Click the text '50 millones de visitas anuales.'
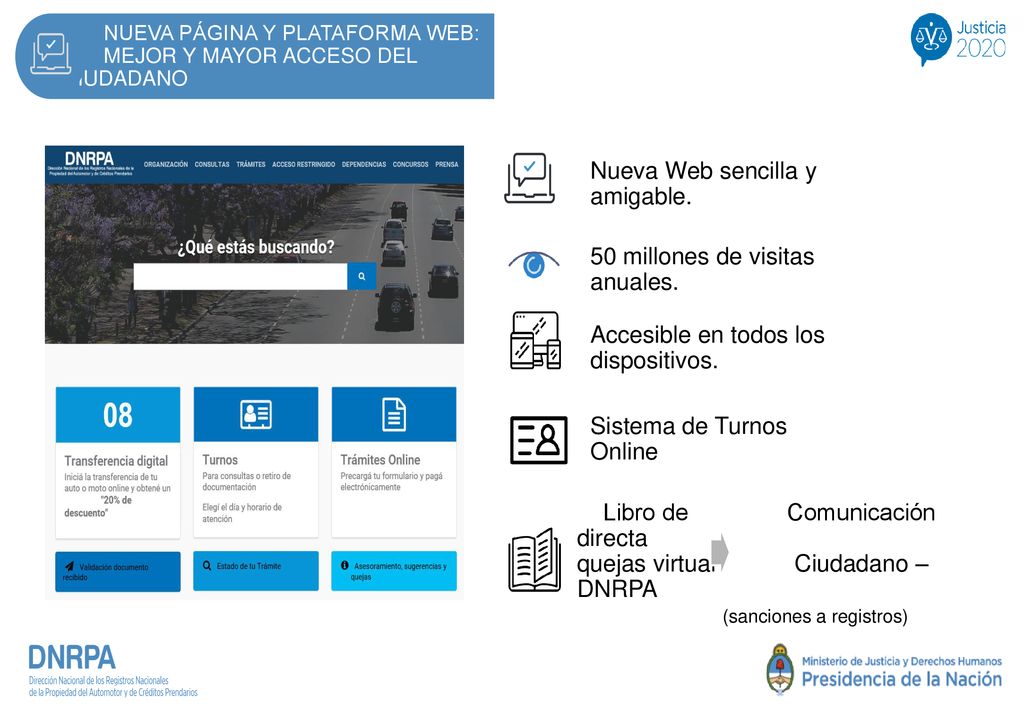The width and height of the screenshot is (1024, 709). pos(702,269)
